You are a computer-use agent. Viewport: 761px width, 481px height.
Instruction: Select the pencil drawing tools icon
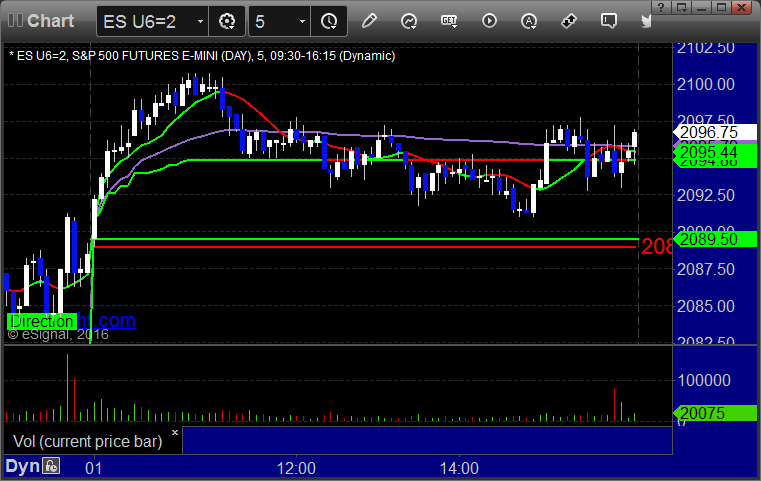[x=369, y=21]
